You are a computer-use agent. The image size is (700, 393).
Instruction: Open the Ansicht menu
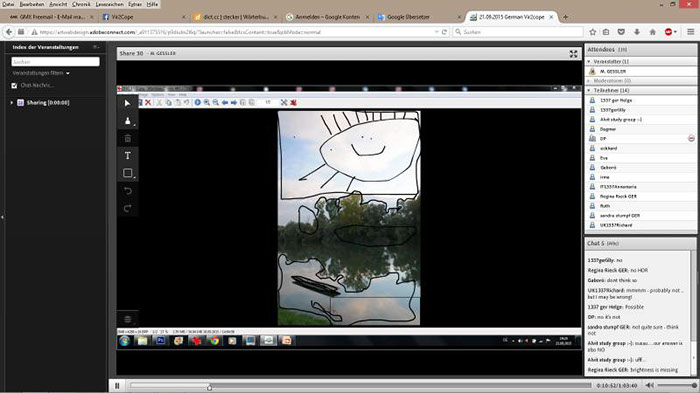click(x=58, y=4)
